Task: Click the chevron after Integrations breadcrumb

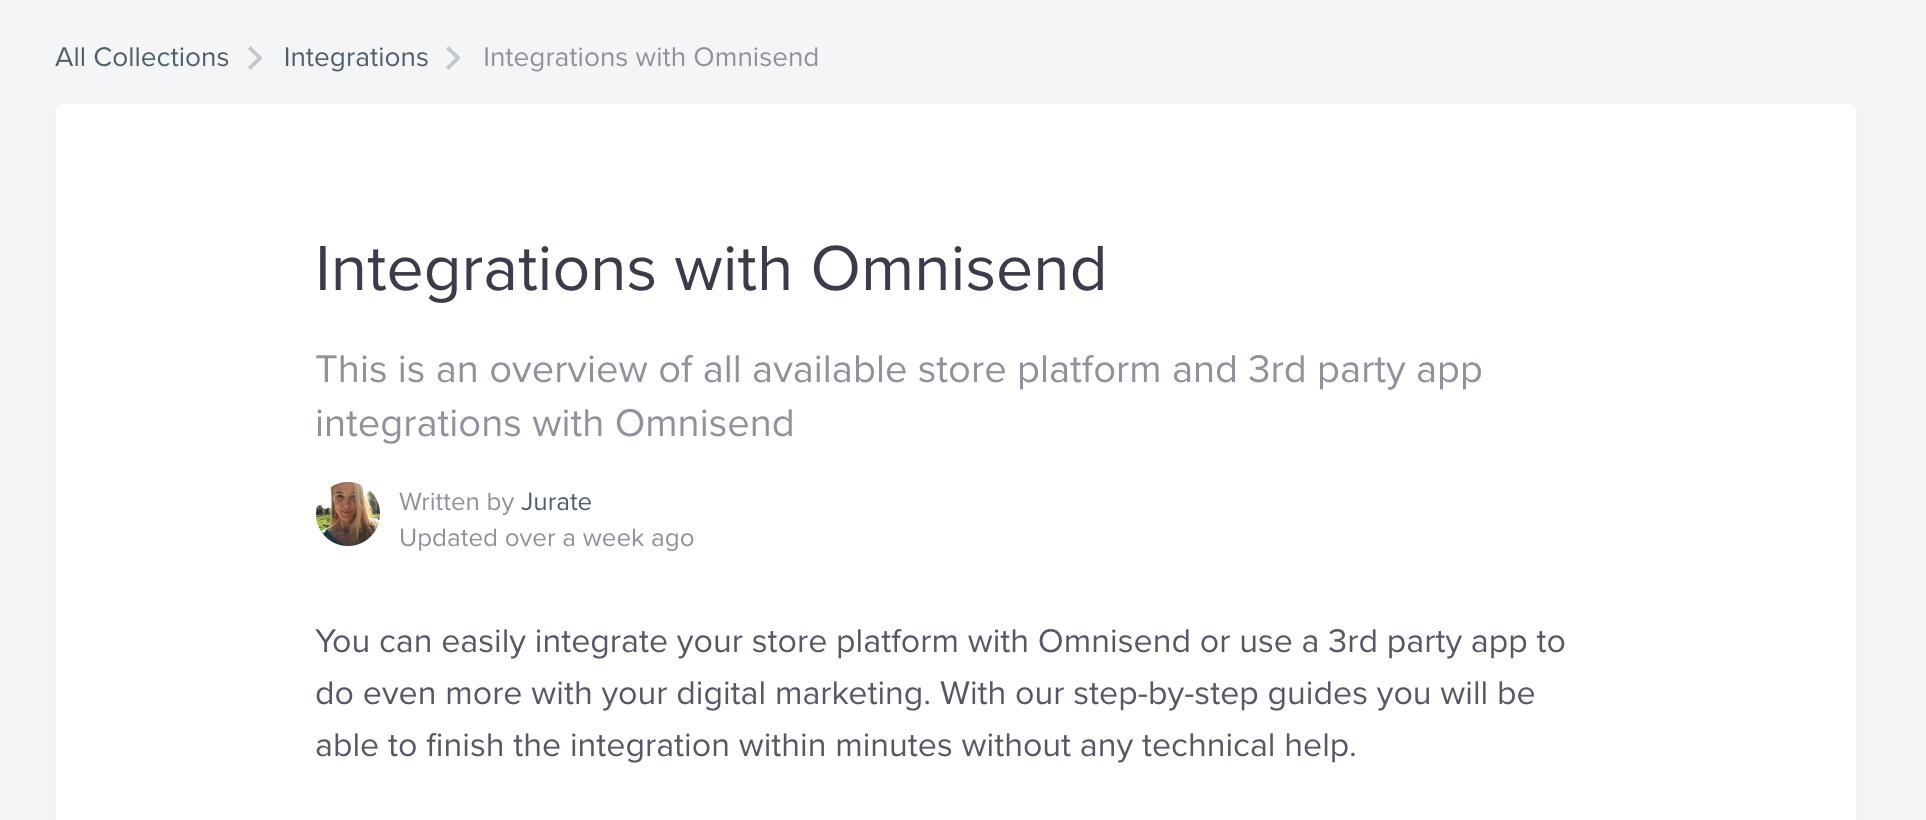Action: [x=454, y=58]
